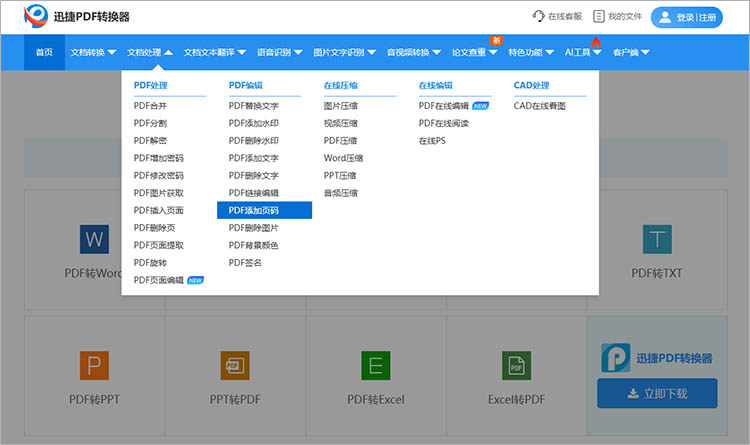Choose 视频压缩 entry

[x=341, y=123]
